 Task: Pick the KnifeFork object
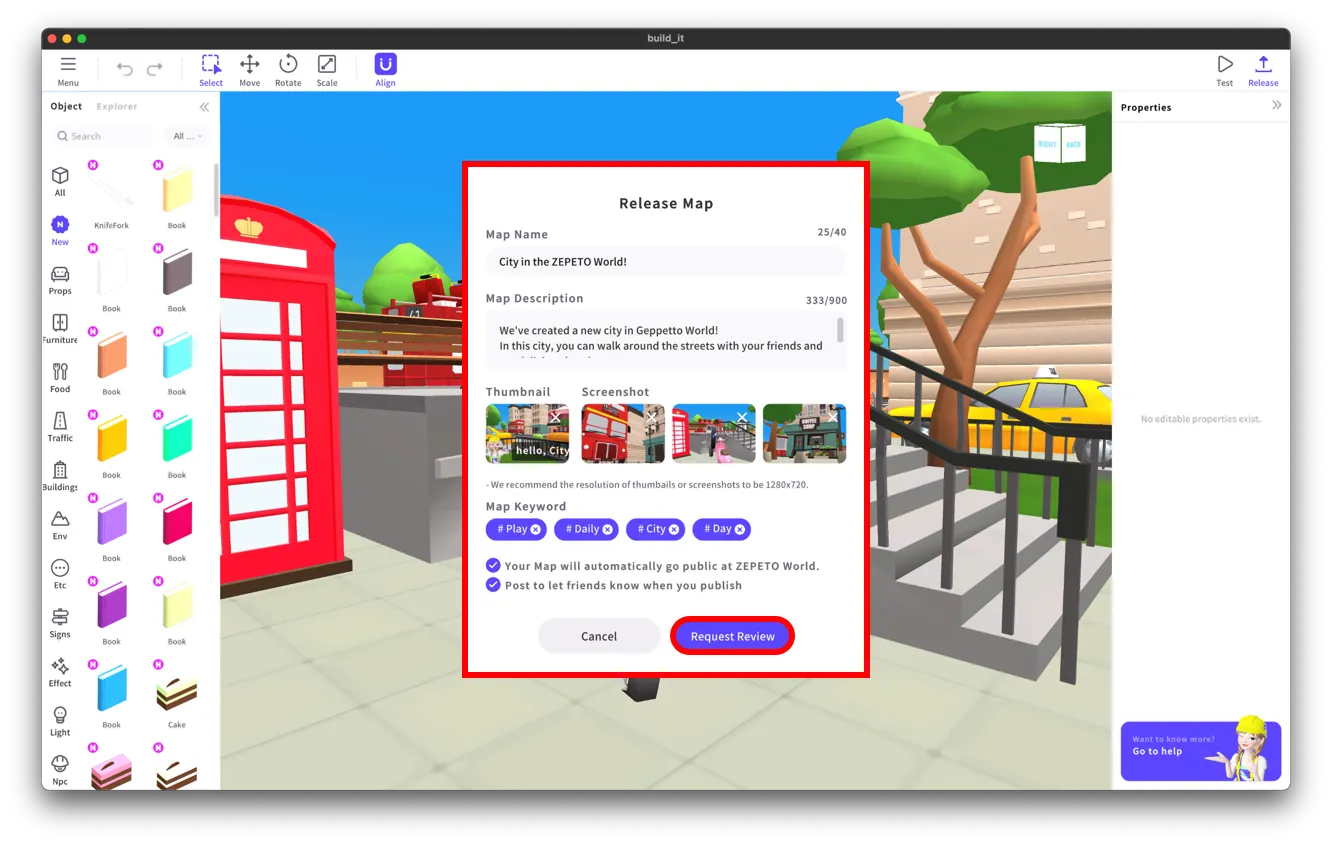click(x=111, y=195)
